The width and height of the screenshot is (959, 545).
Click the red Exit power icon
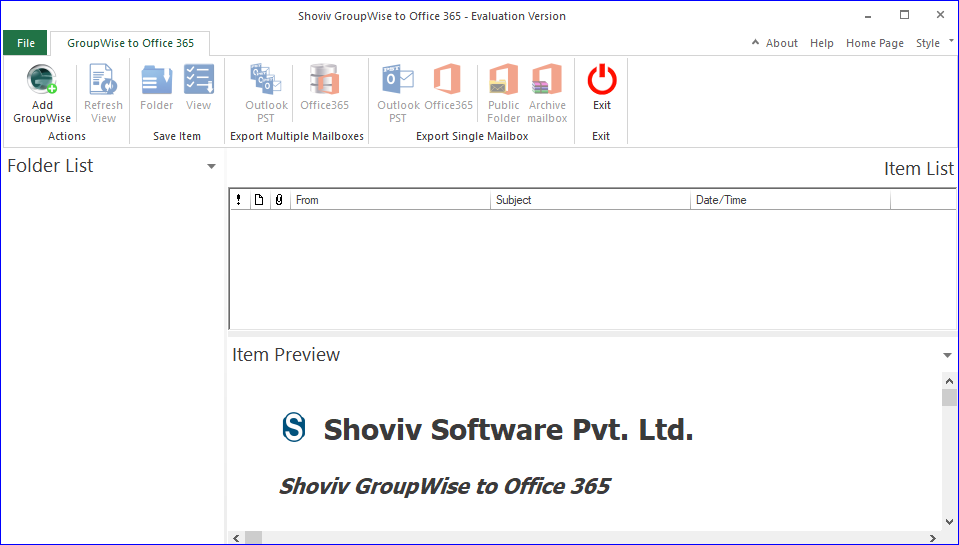602,80
